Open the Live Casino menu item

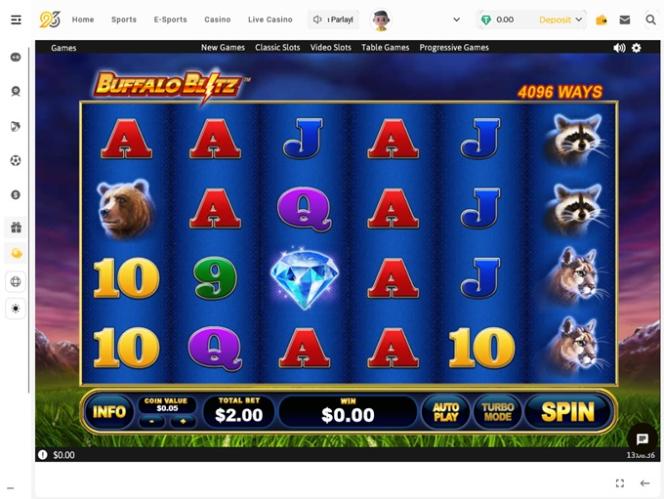[270, 19]
